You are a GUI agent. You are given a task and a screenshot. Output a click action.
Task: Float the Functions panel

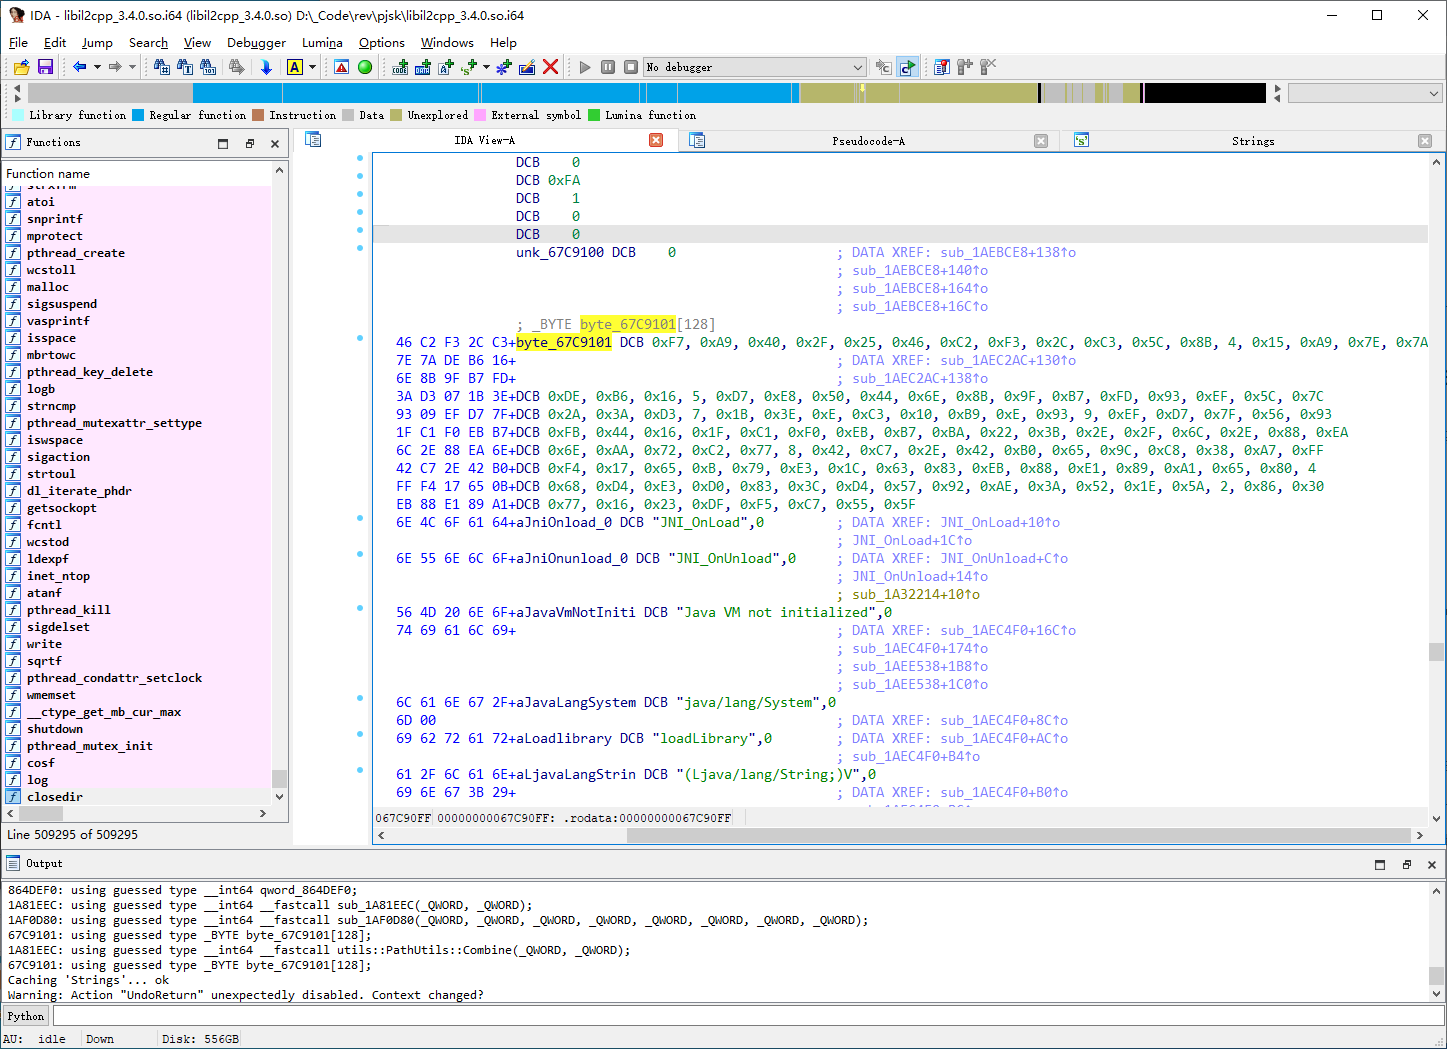pos(250,143)
